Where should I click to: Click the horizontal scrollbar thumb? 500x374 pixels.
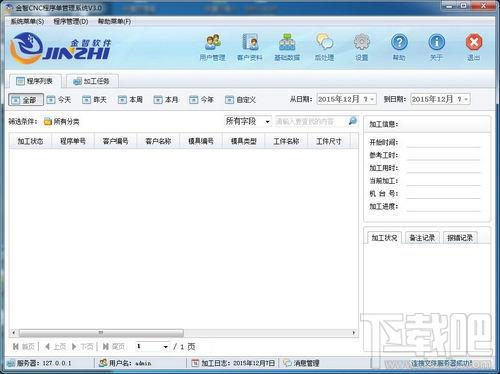click(x=101, y=333)
